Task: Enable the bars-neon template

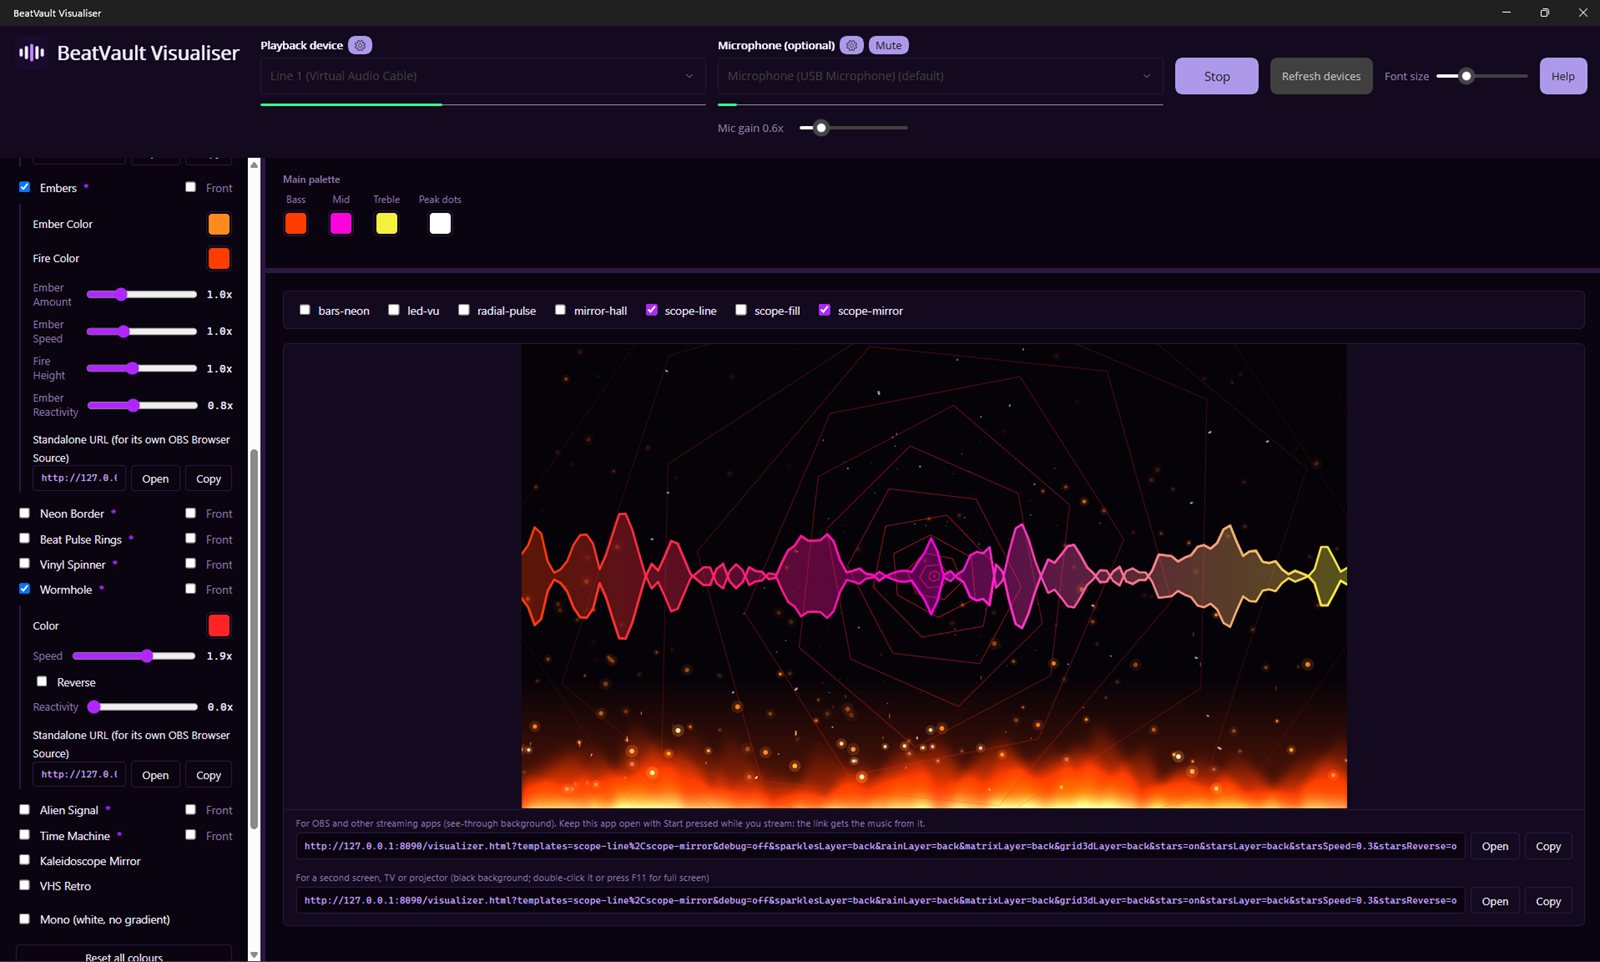Action: coord(305,310)
